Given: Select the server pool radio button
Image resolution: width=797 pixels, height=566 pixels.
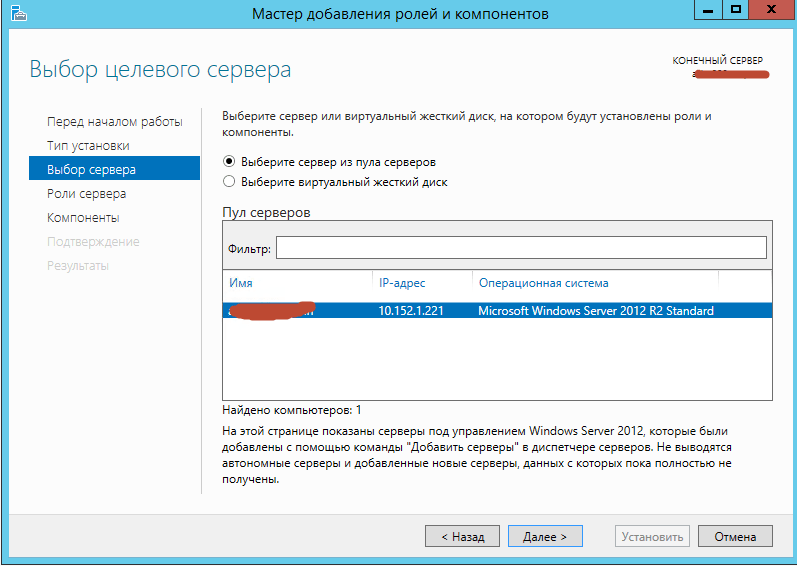Looking at the screenshot, I should [229, 162].
